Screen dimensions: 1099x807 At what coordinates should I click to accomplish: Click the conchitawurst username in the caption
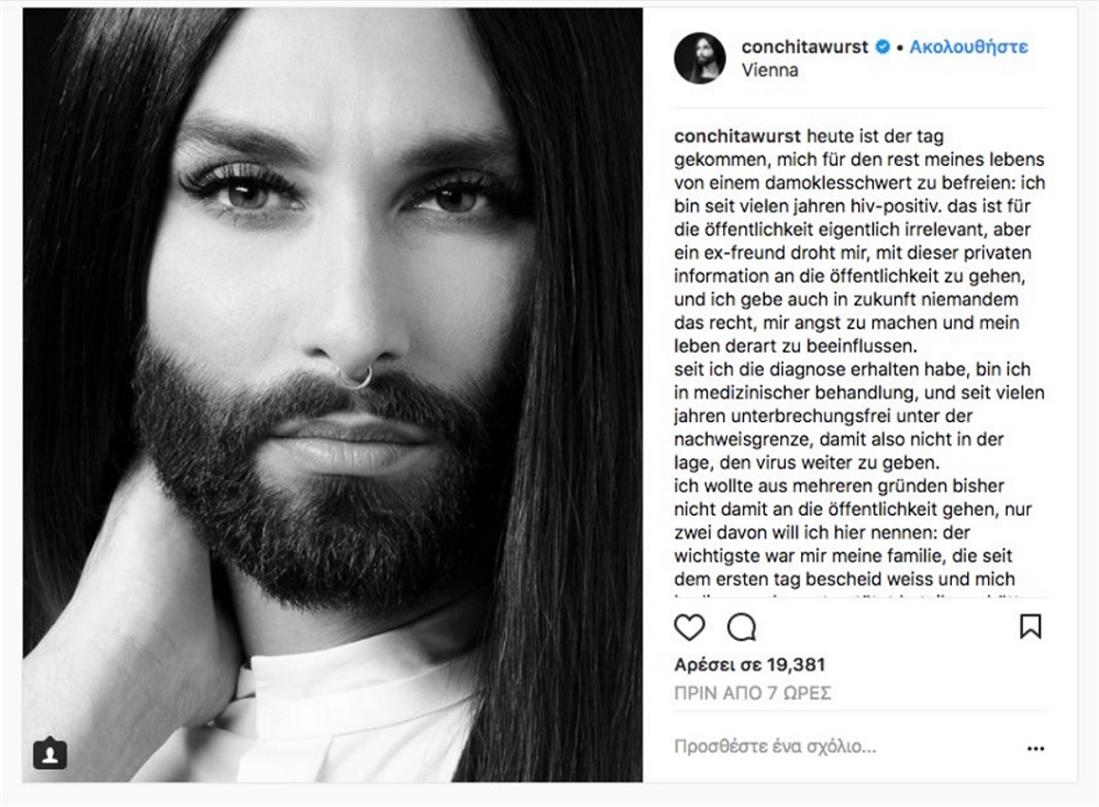click(x=738, y=137)
